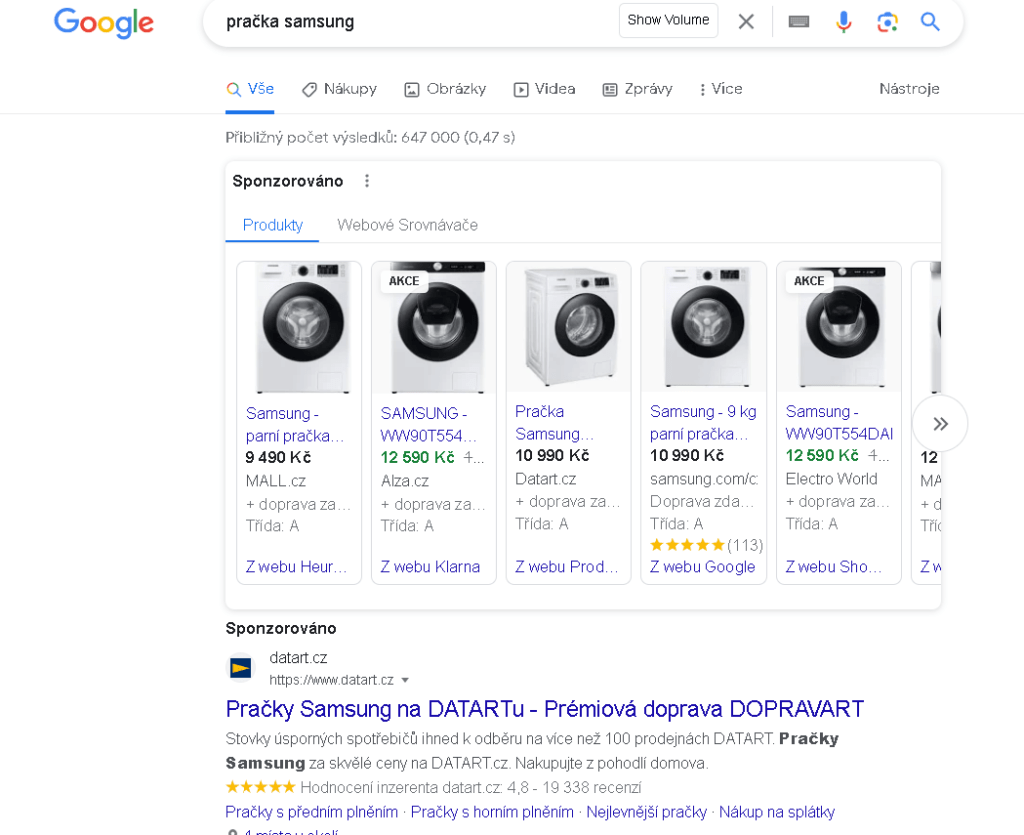
Task: Open Nástroje search tools
Action: click(909, 89)
